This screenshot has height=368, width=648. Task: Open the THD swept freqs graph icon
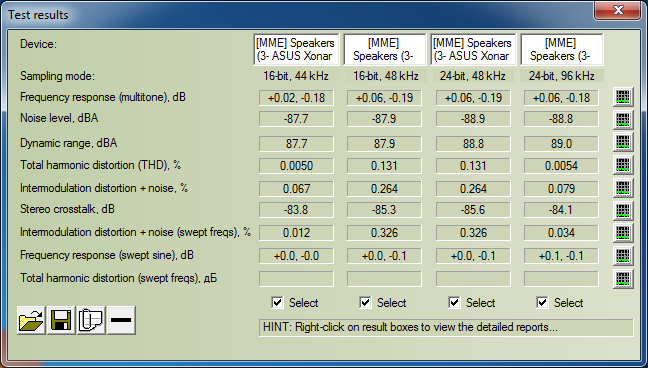[623, 278]
